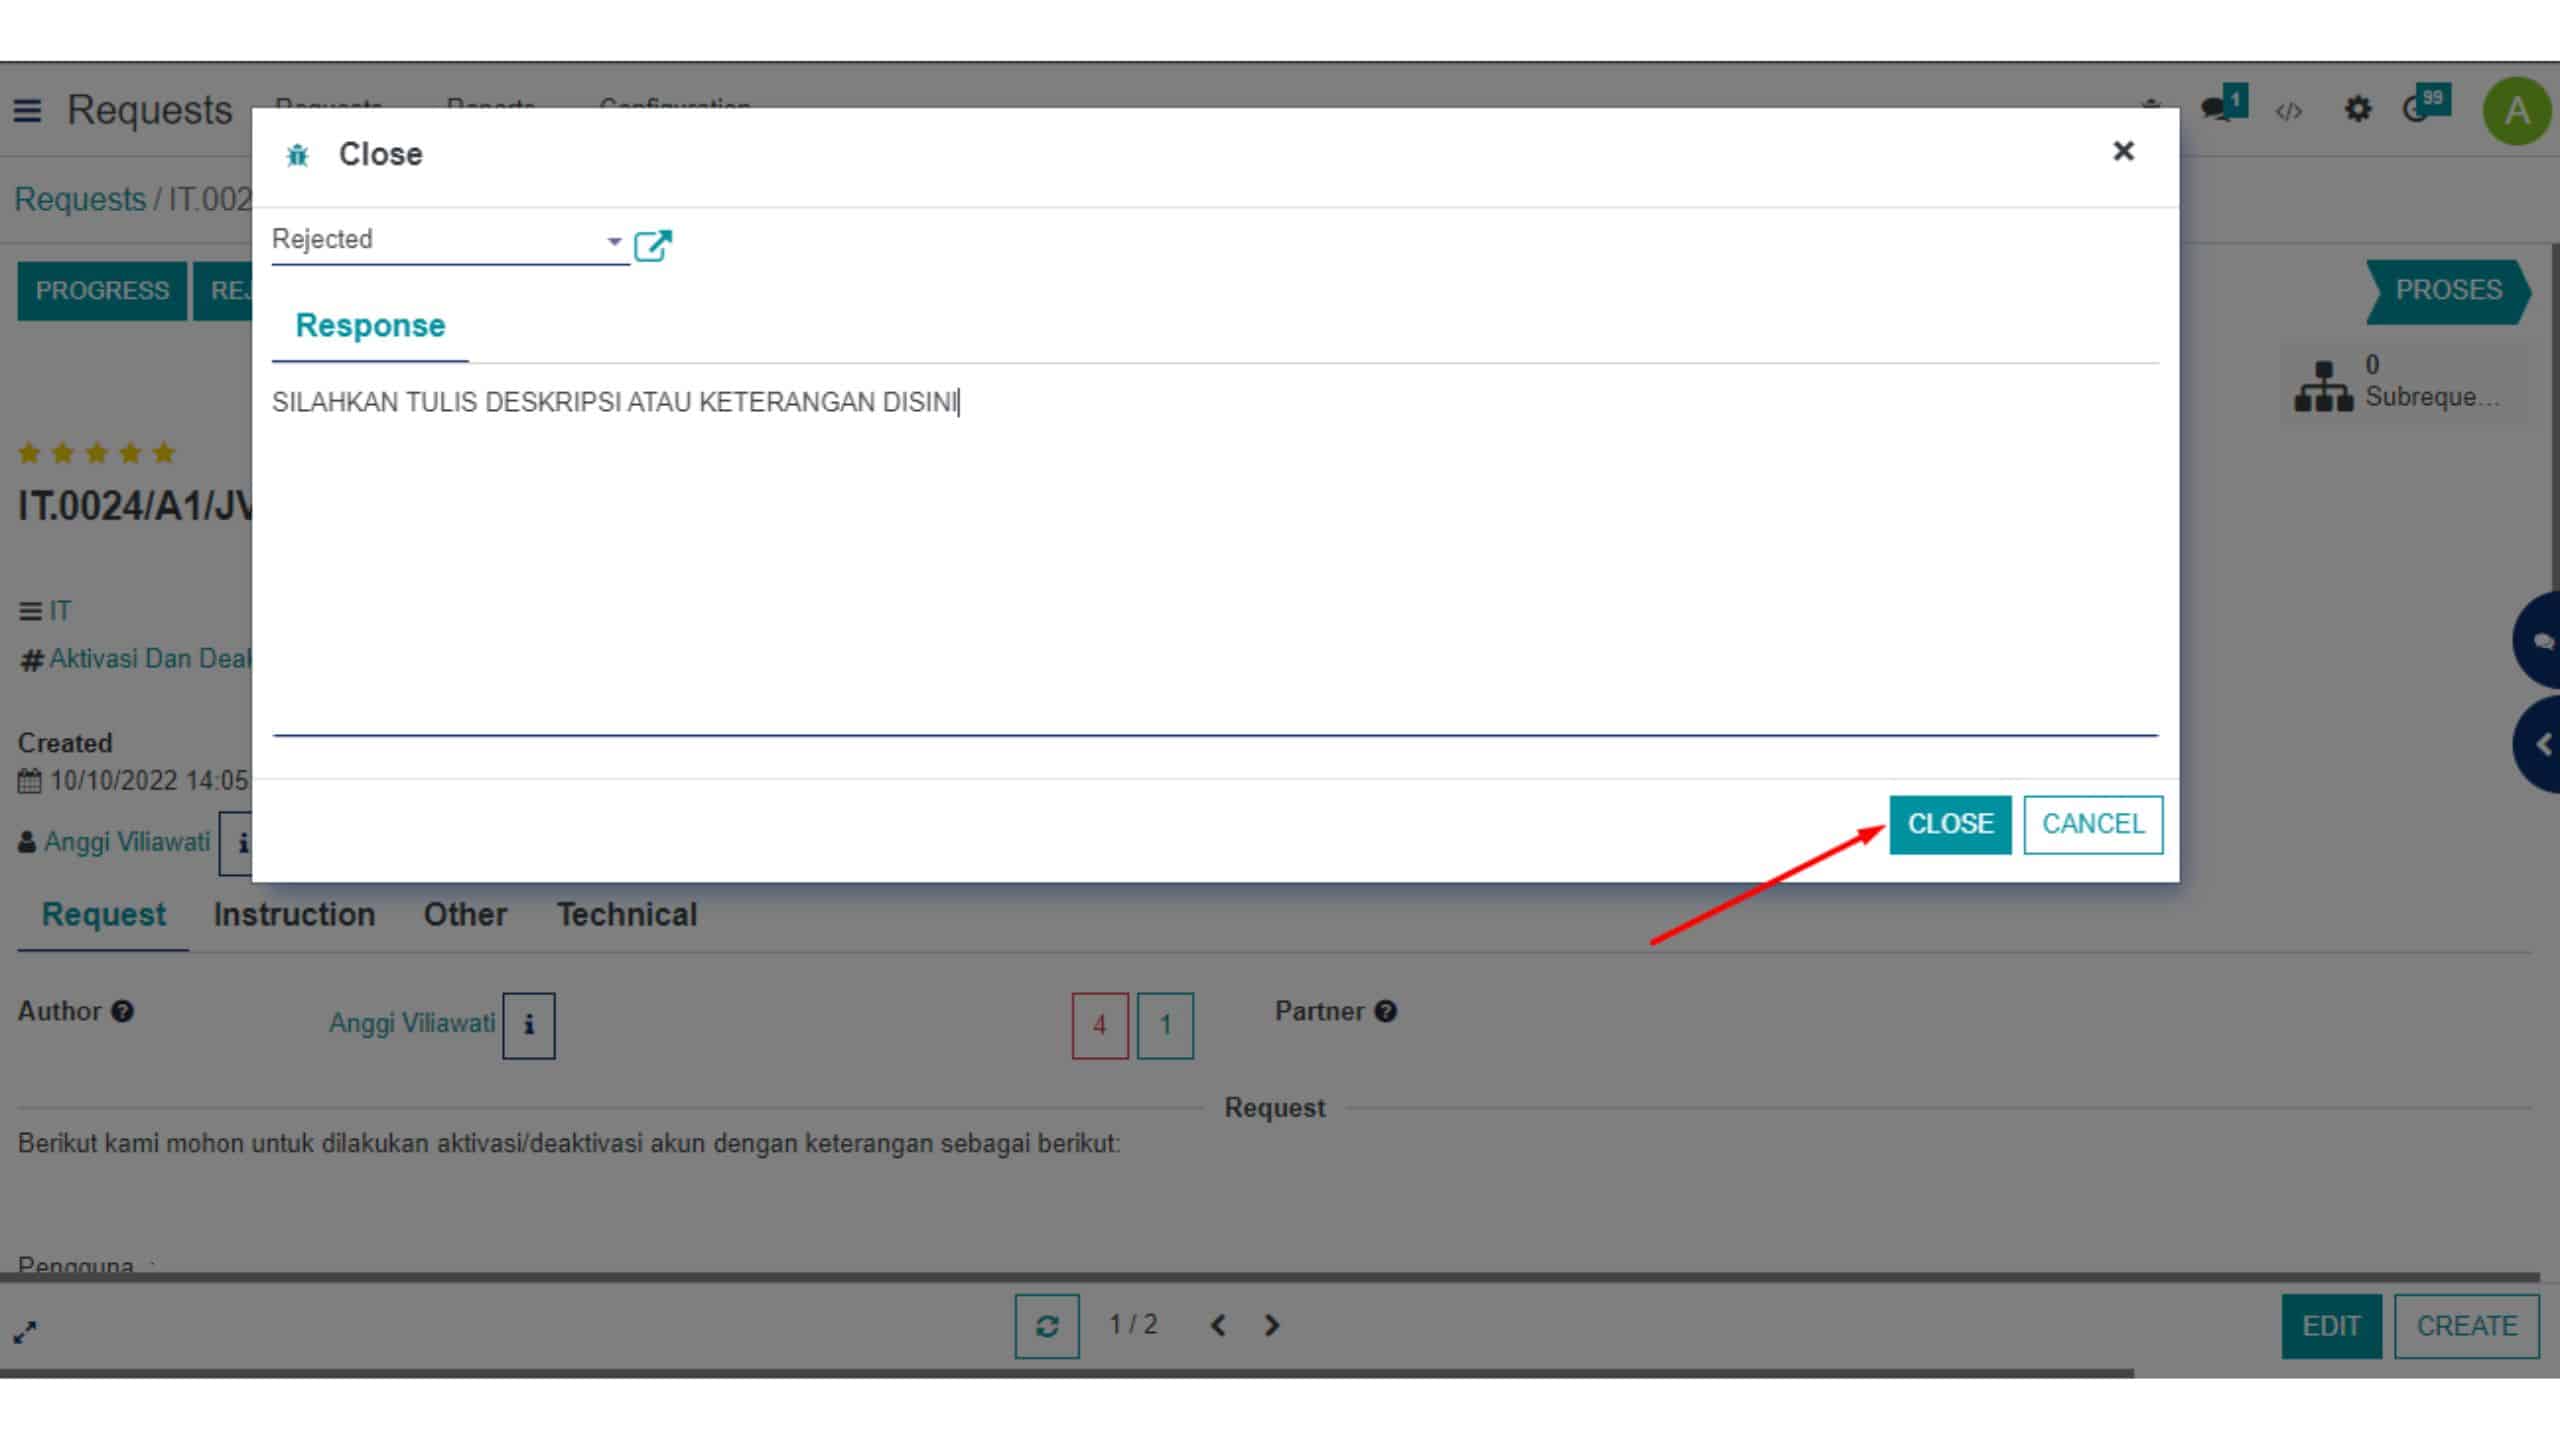The image size is (2560, 1440).
Task: Switch to the Instruction tab
Action: click(294, 915)
